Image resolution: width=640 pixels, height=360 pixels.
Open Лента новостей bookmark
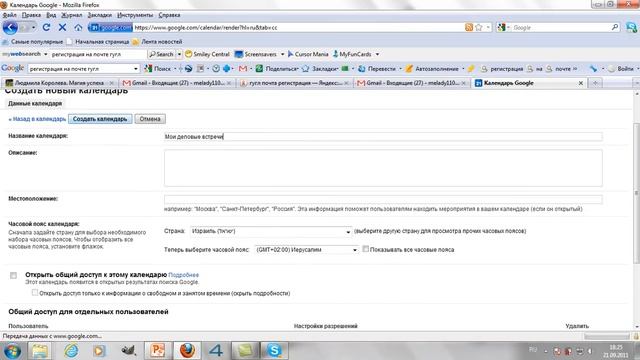[x=157, y=42]
